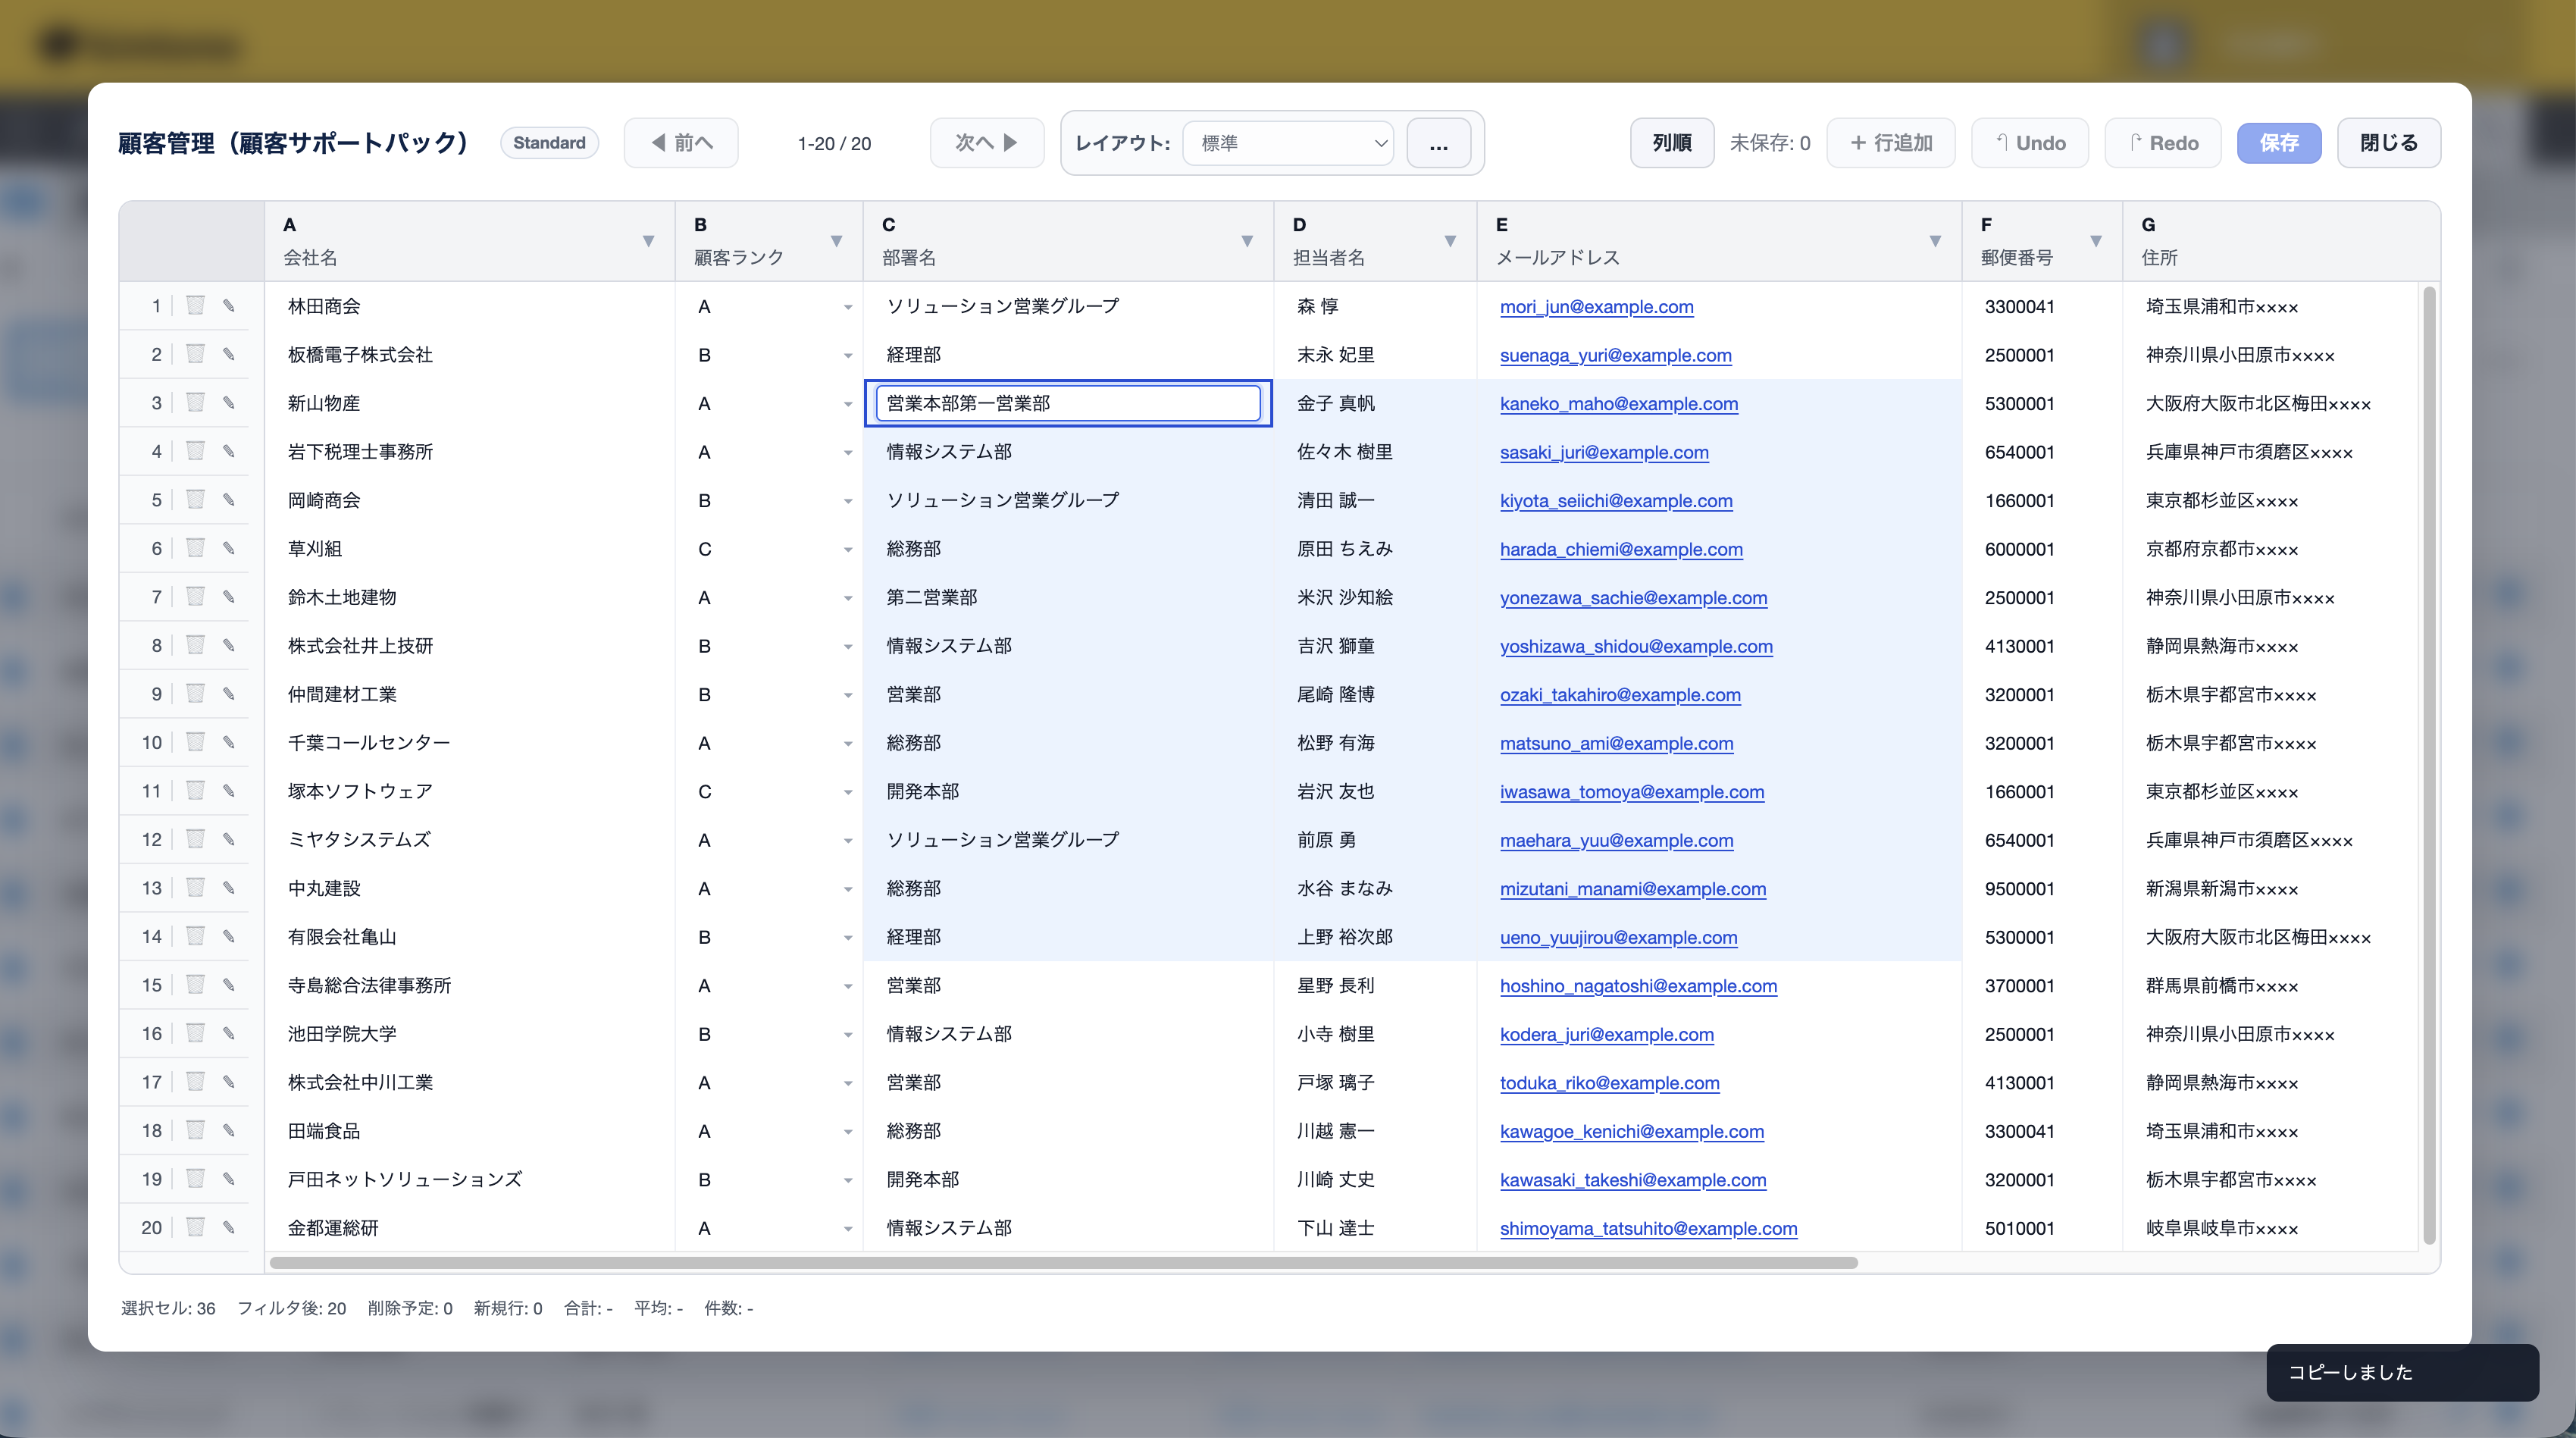
Task: Open kaneko_maho@example.com email link
Action: (1619, 404)
